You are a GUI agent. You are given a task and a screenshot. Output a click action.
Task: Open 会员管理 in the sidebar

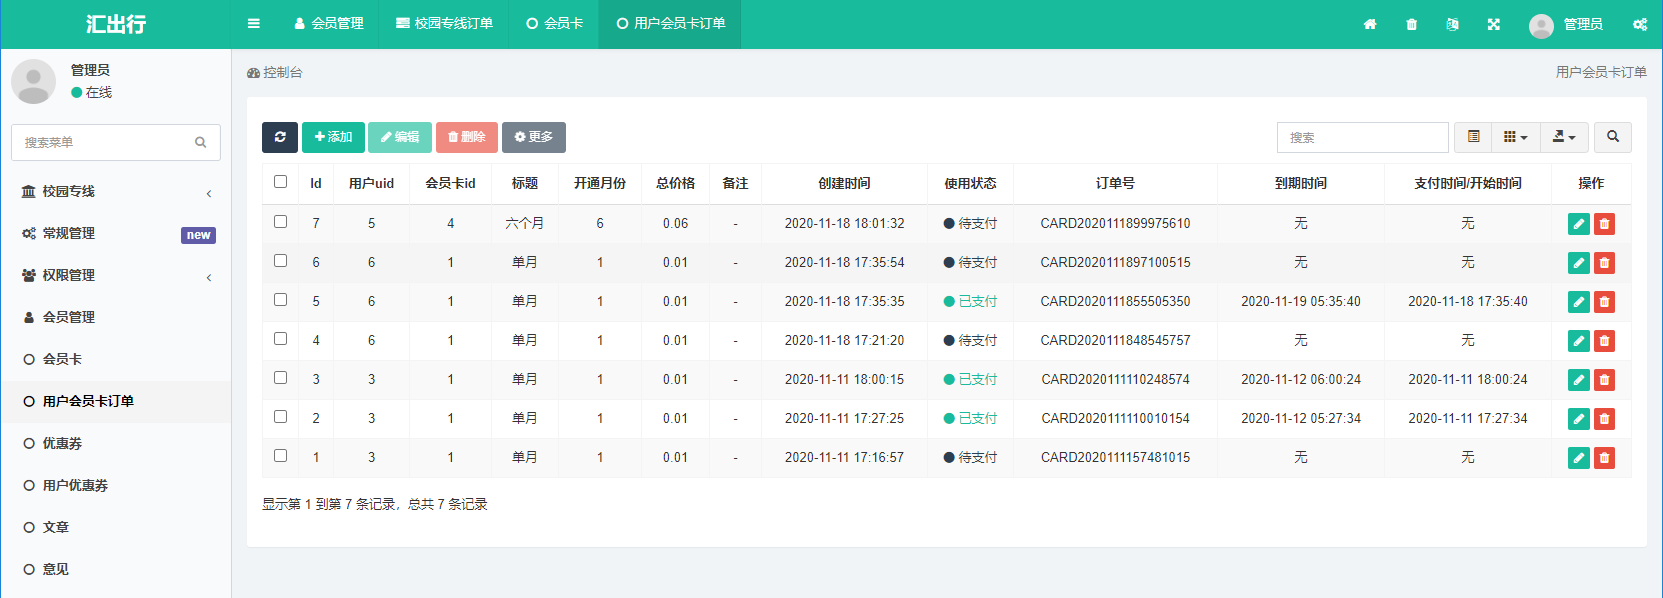pos(116,317)
